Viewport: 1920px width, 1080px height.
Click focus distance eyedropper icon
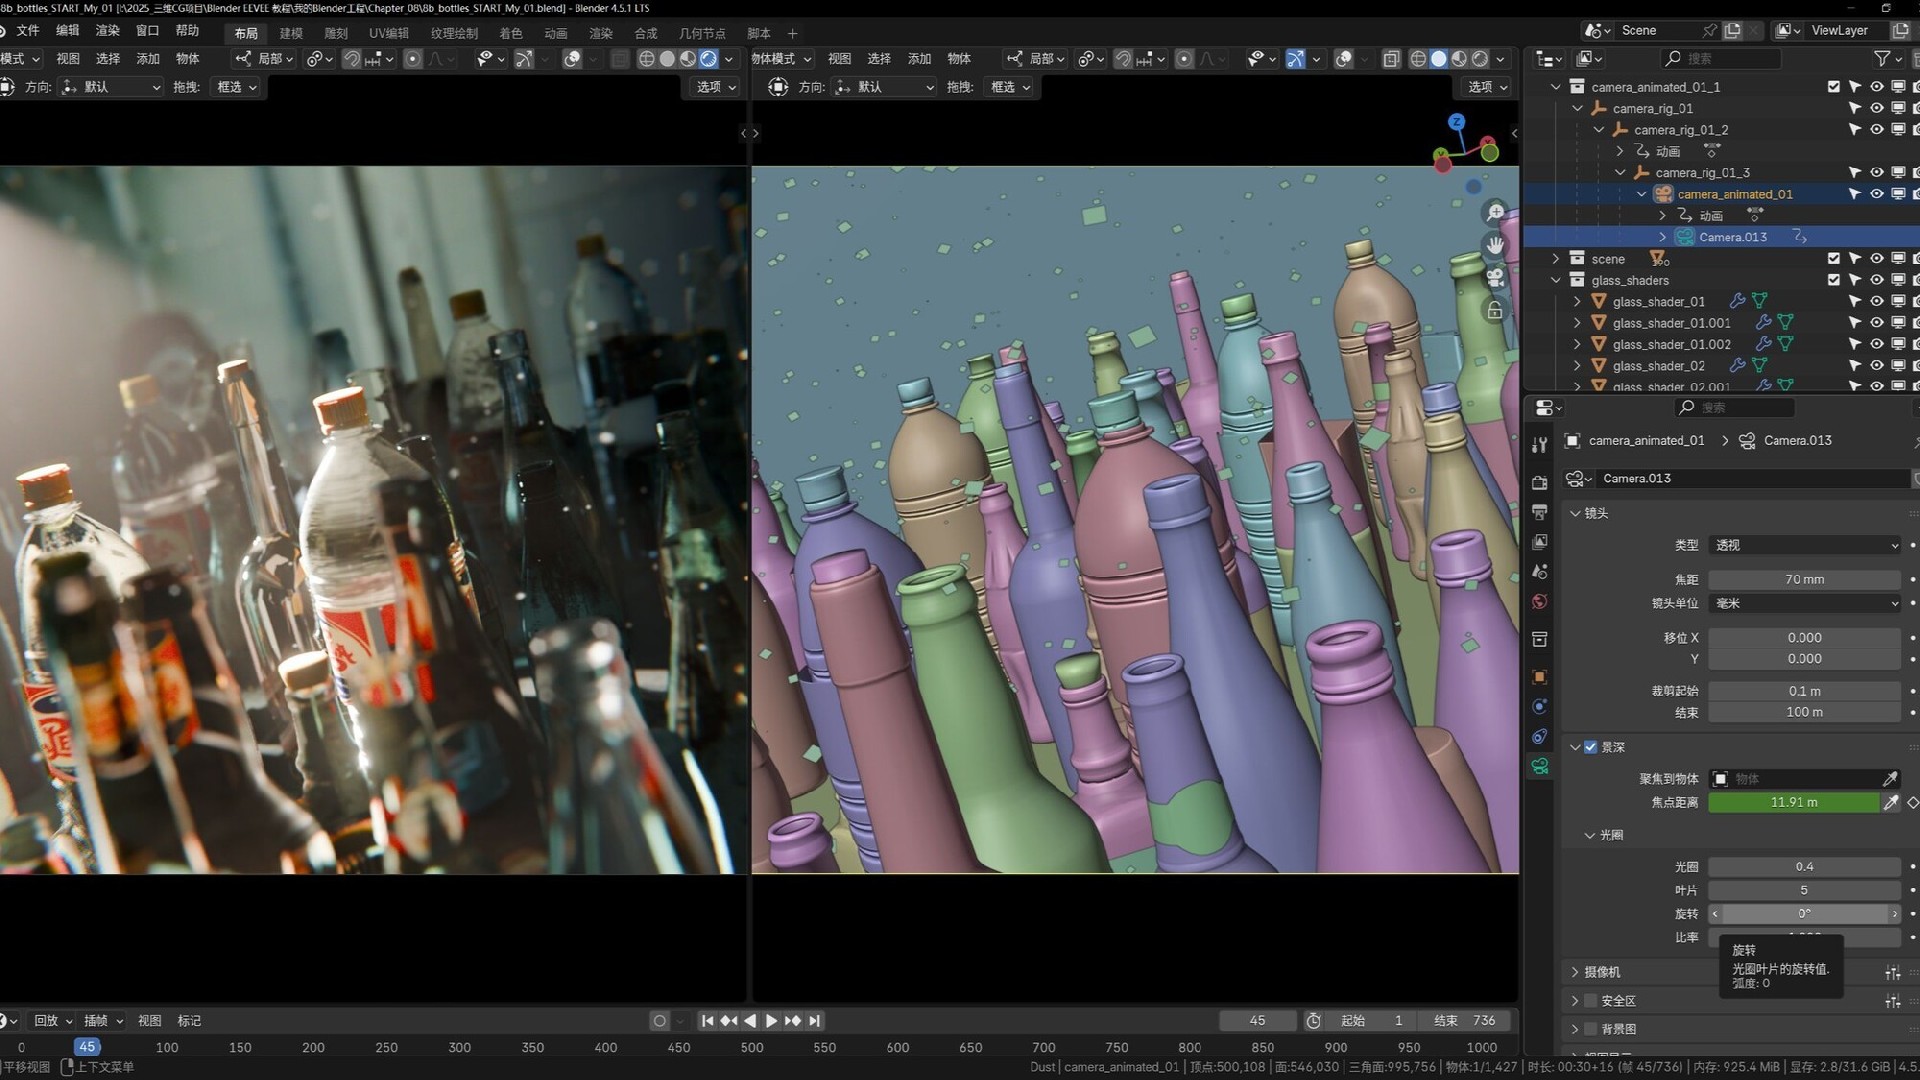click(1891, 803)
